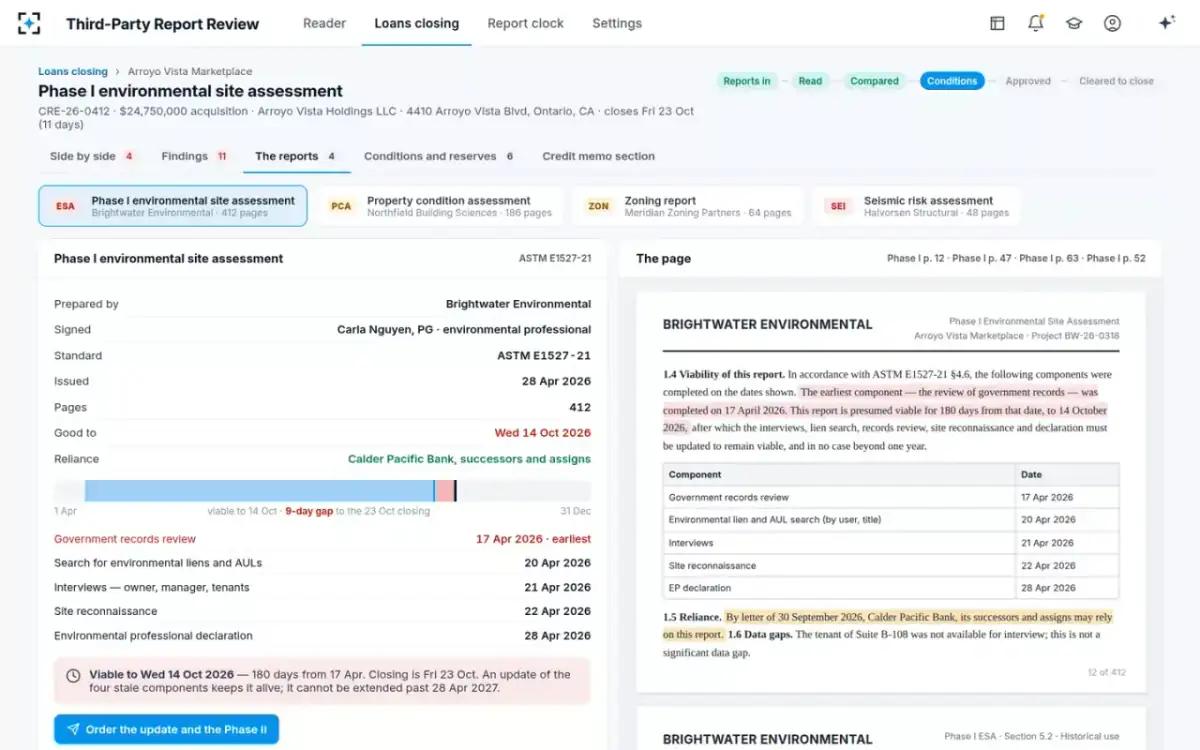
Task: Click the clock icon in viability alert
Action: tap(73, 676)
